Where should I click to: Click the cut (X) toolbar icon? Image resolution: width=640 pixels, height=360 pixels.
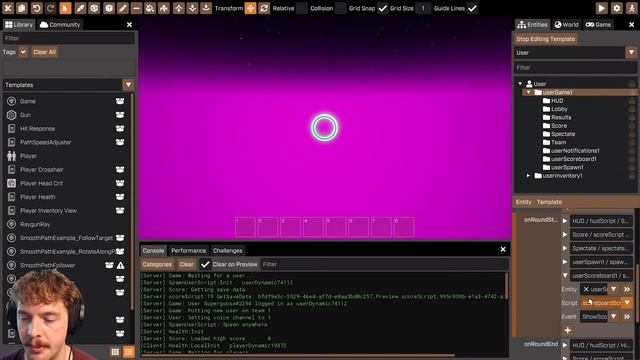pos(8,8)
